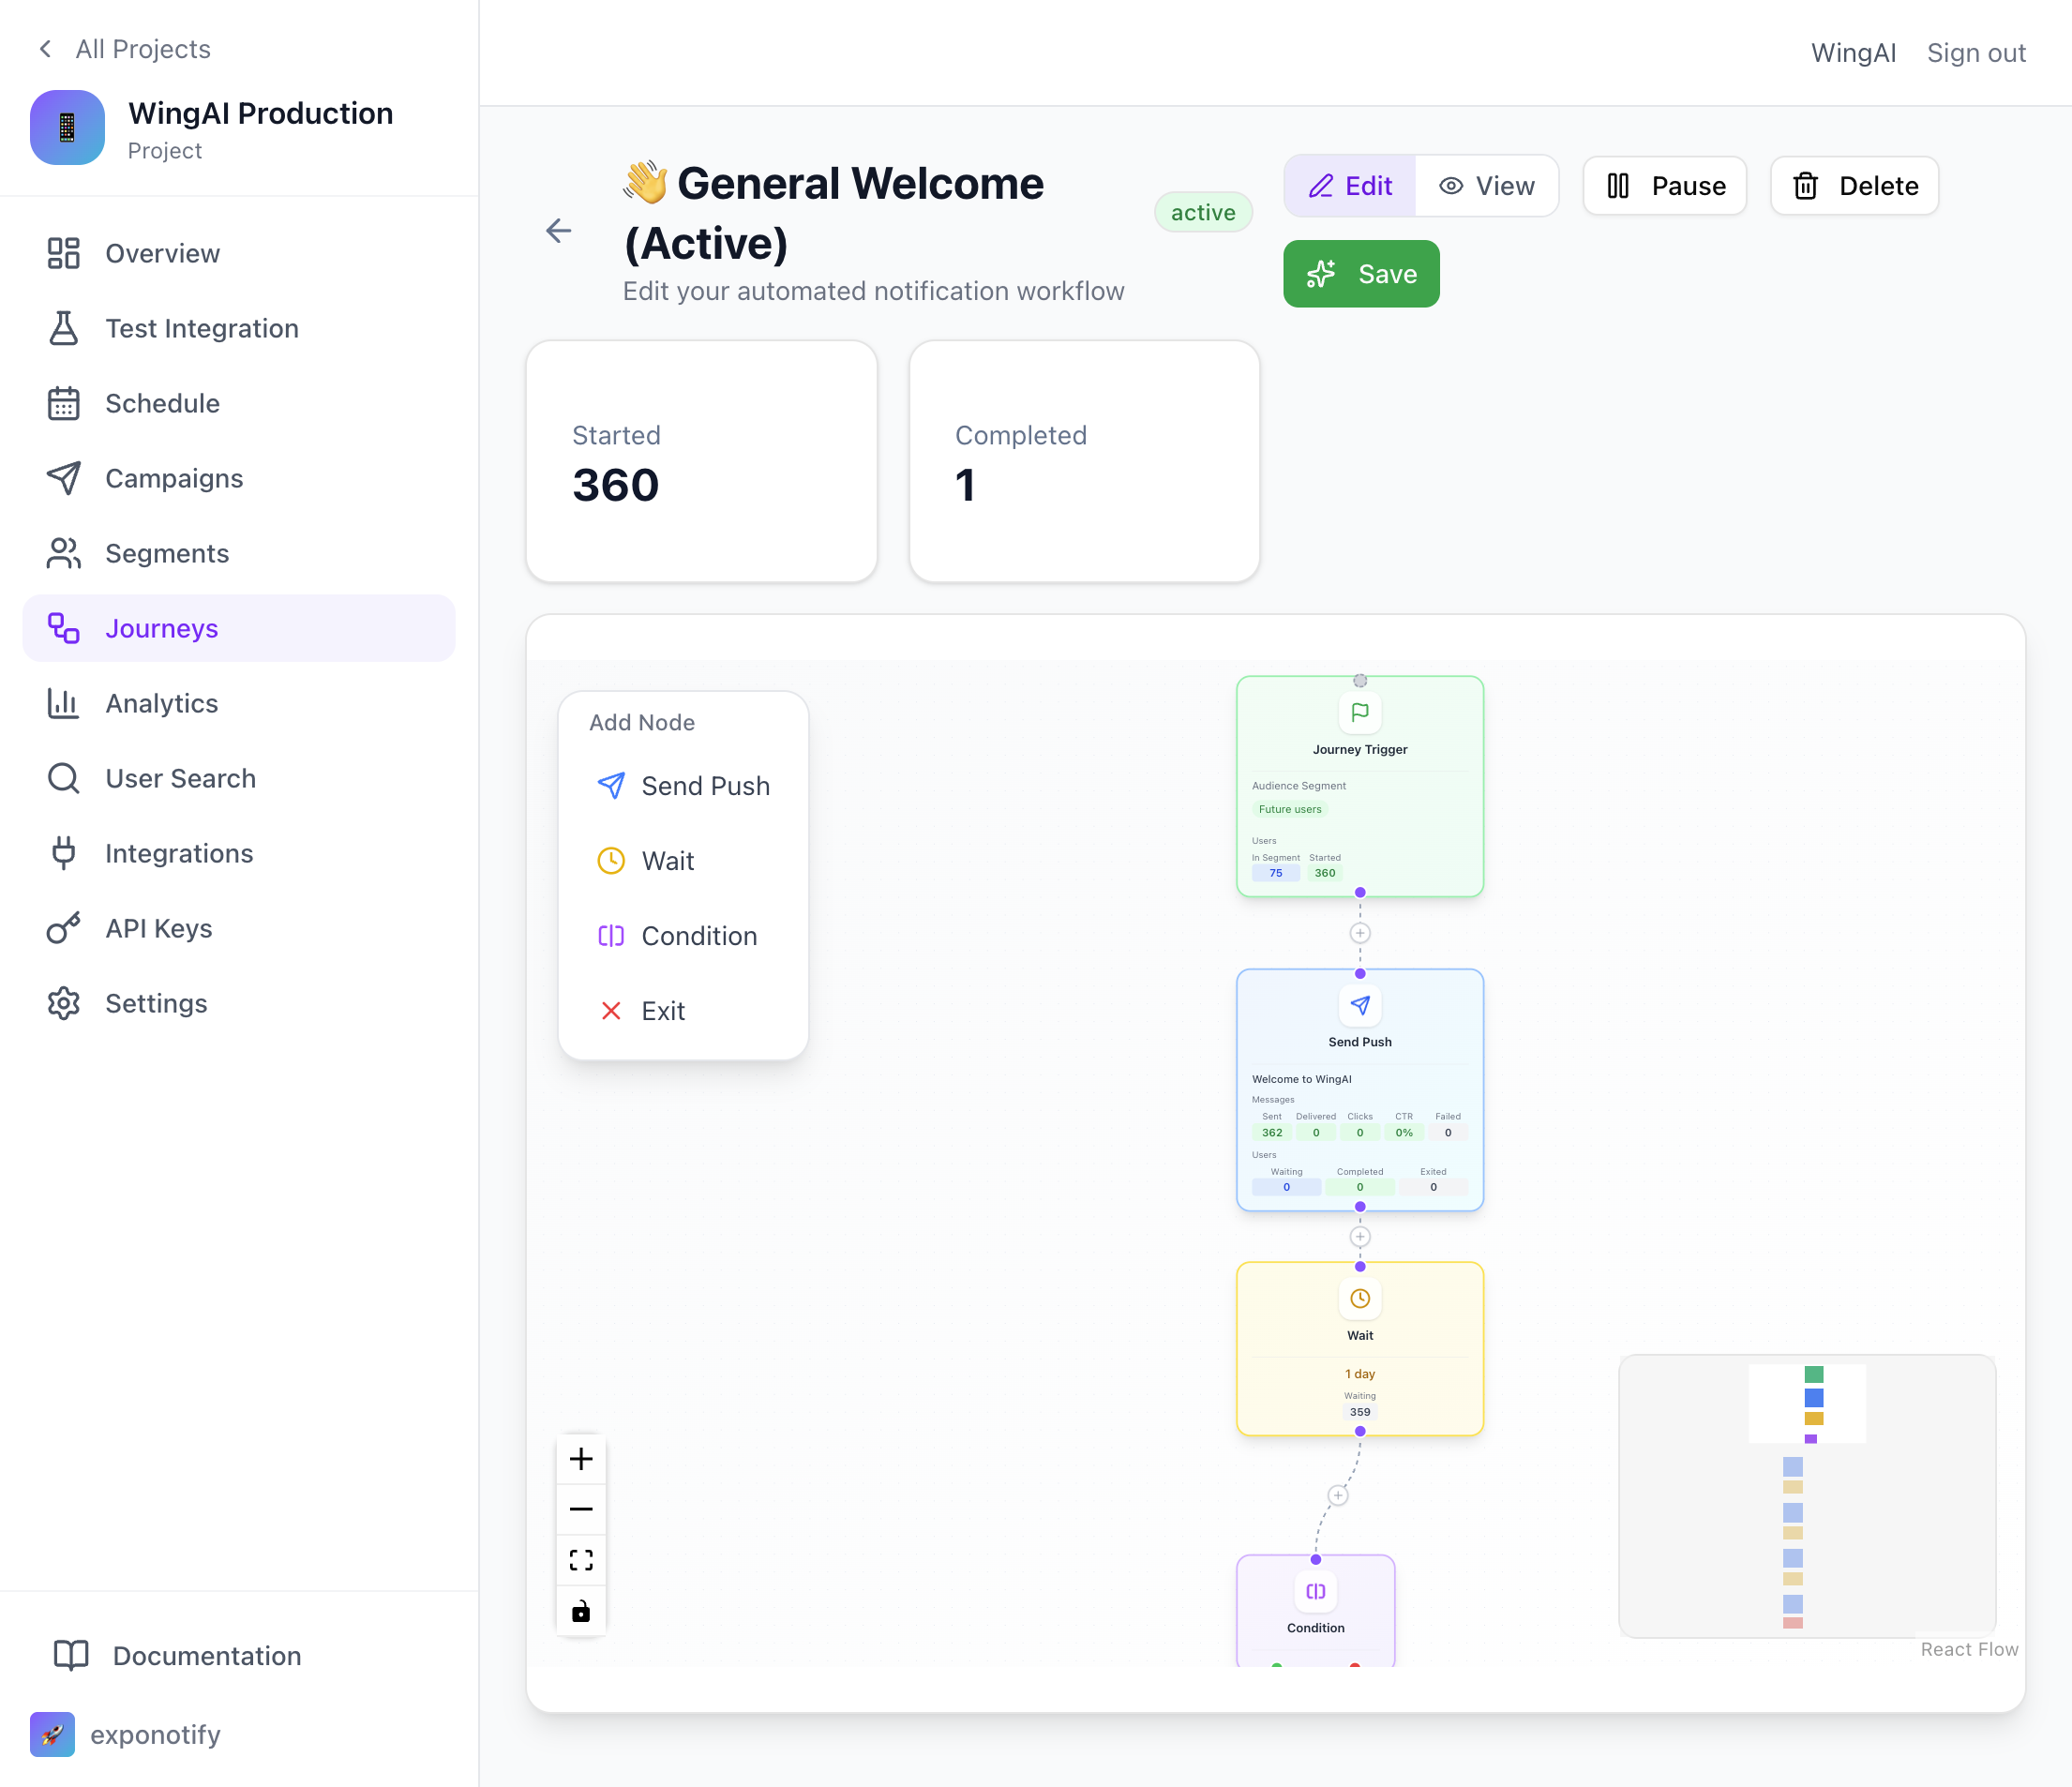Open Analytics in the sidebar

(x=161, y=703)
